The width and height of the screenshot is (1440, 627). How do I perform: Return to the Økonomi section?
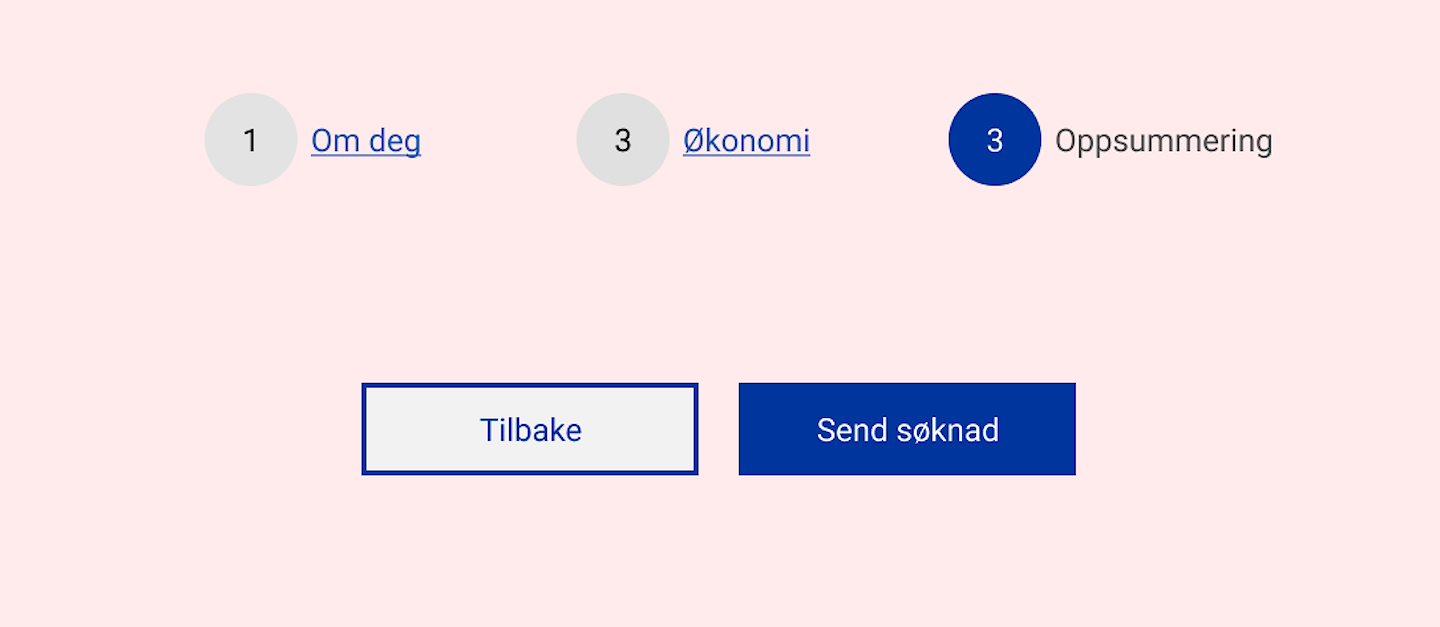(x=746, y=141)
